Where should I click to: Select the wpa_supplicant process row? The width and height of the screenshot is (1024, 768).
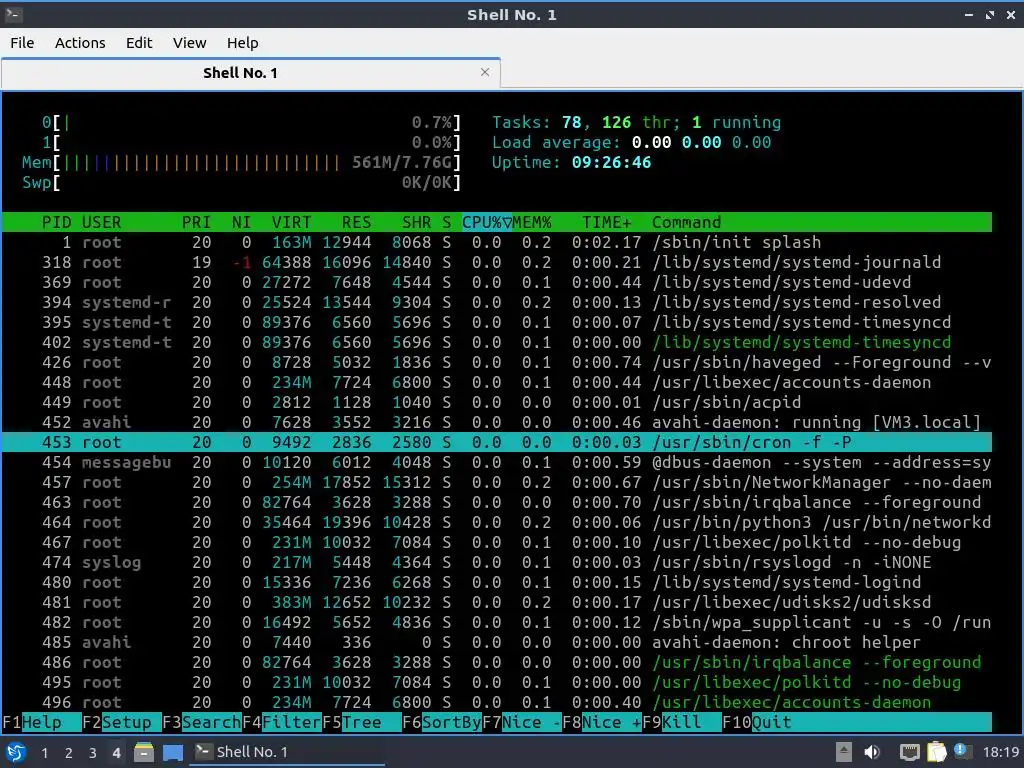(x=496, y=622)
